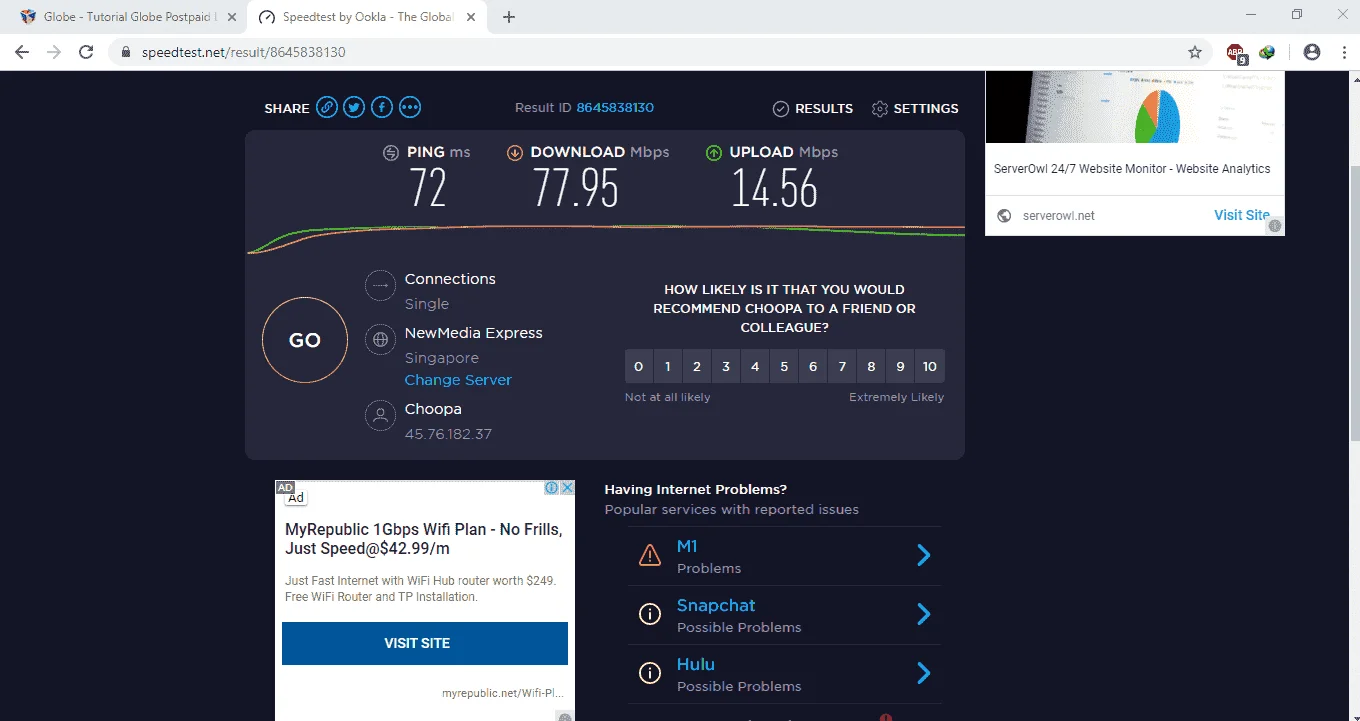
Task: Open the Speedtest Settings
Action: [915, 108]
